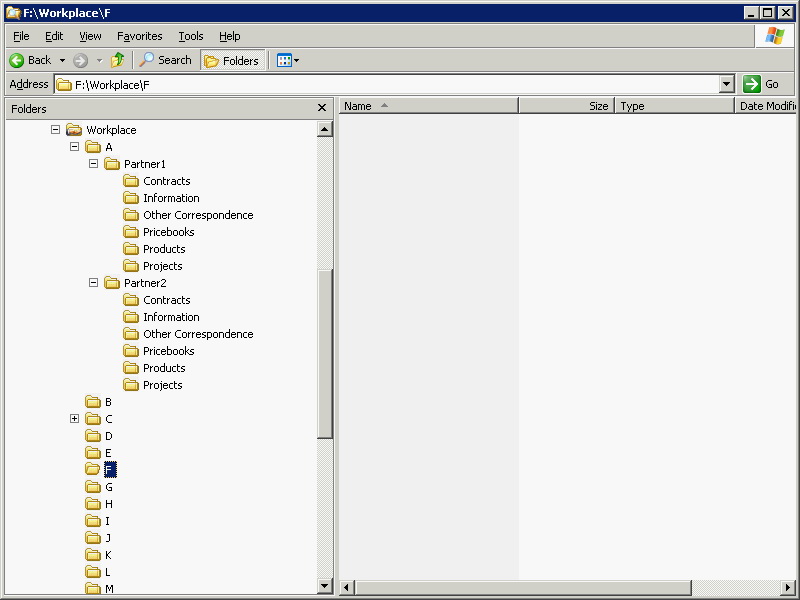Collapse the Partner1 tree node

pos(94,164)
